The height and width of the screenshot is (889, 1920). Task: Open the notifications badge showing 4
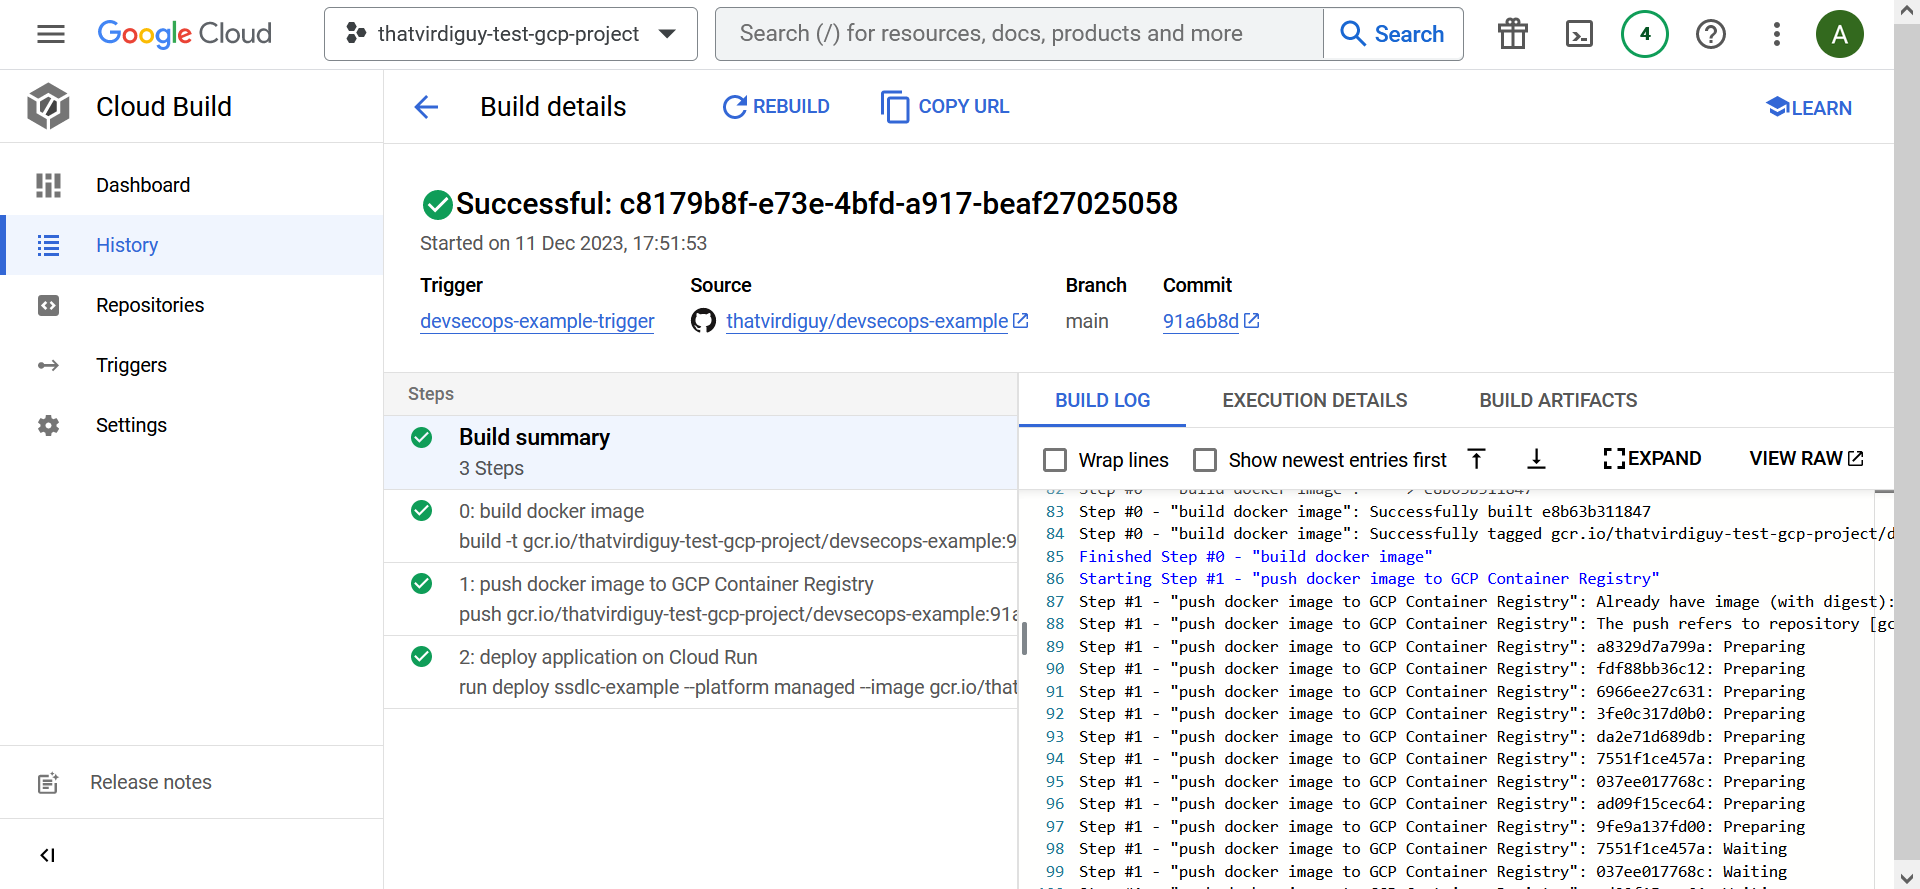pos(1645,34)
